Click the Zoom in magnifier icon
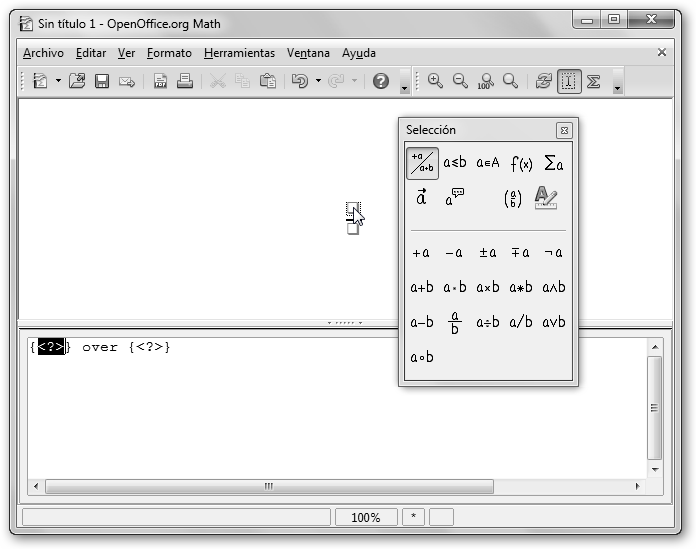Viewport: 696px width, 549px height. (x=435, y=82)
